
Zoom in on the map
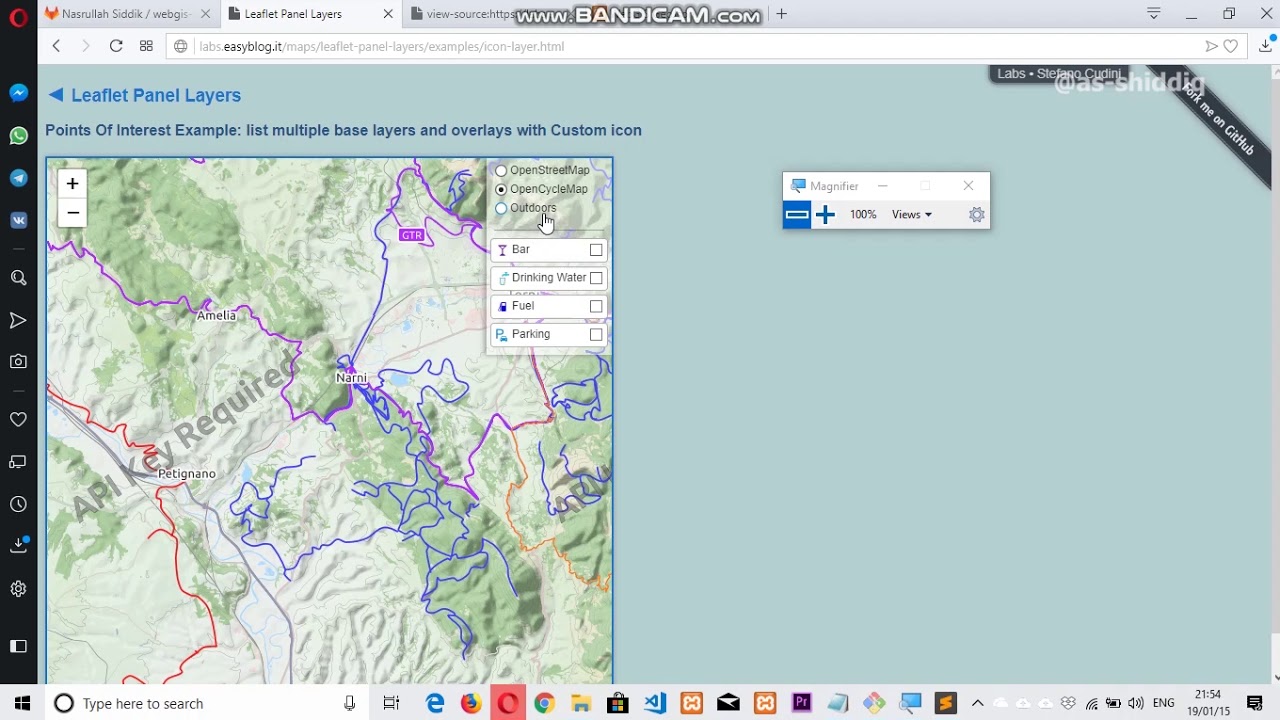[72, 184]
